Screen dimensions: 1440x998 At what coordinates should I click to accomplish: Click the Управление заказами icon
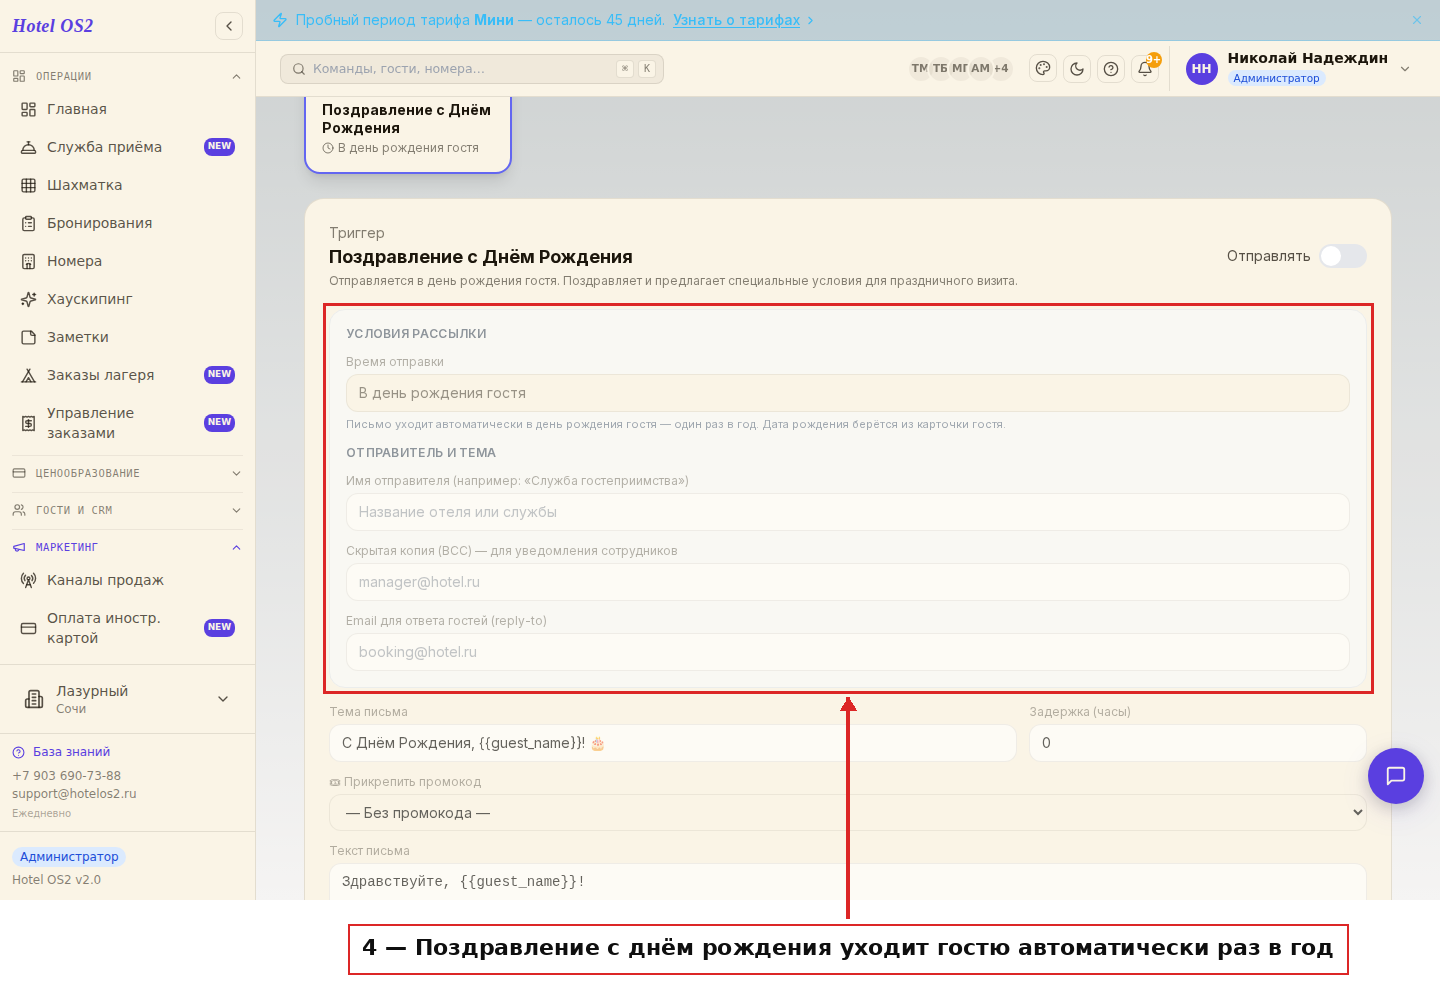[x=29, y=423]
